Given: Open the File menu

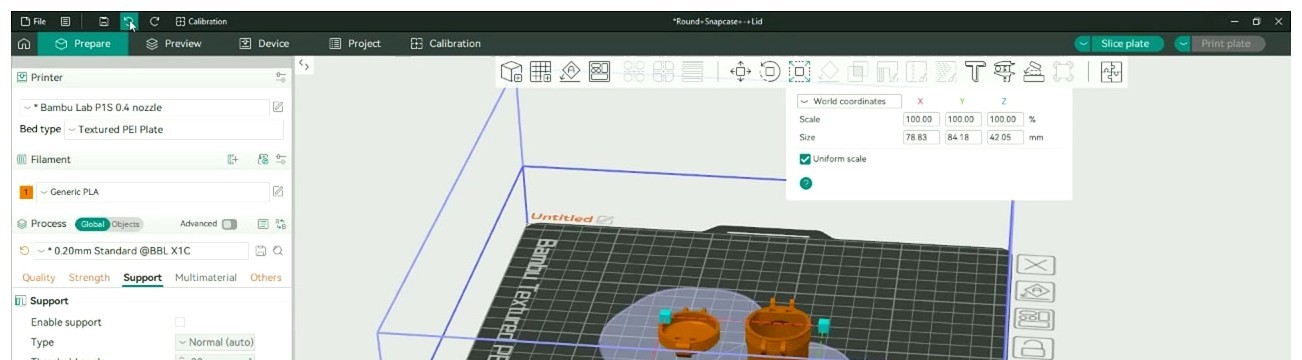Looking at the screenshot, I should (33, 21).
